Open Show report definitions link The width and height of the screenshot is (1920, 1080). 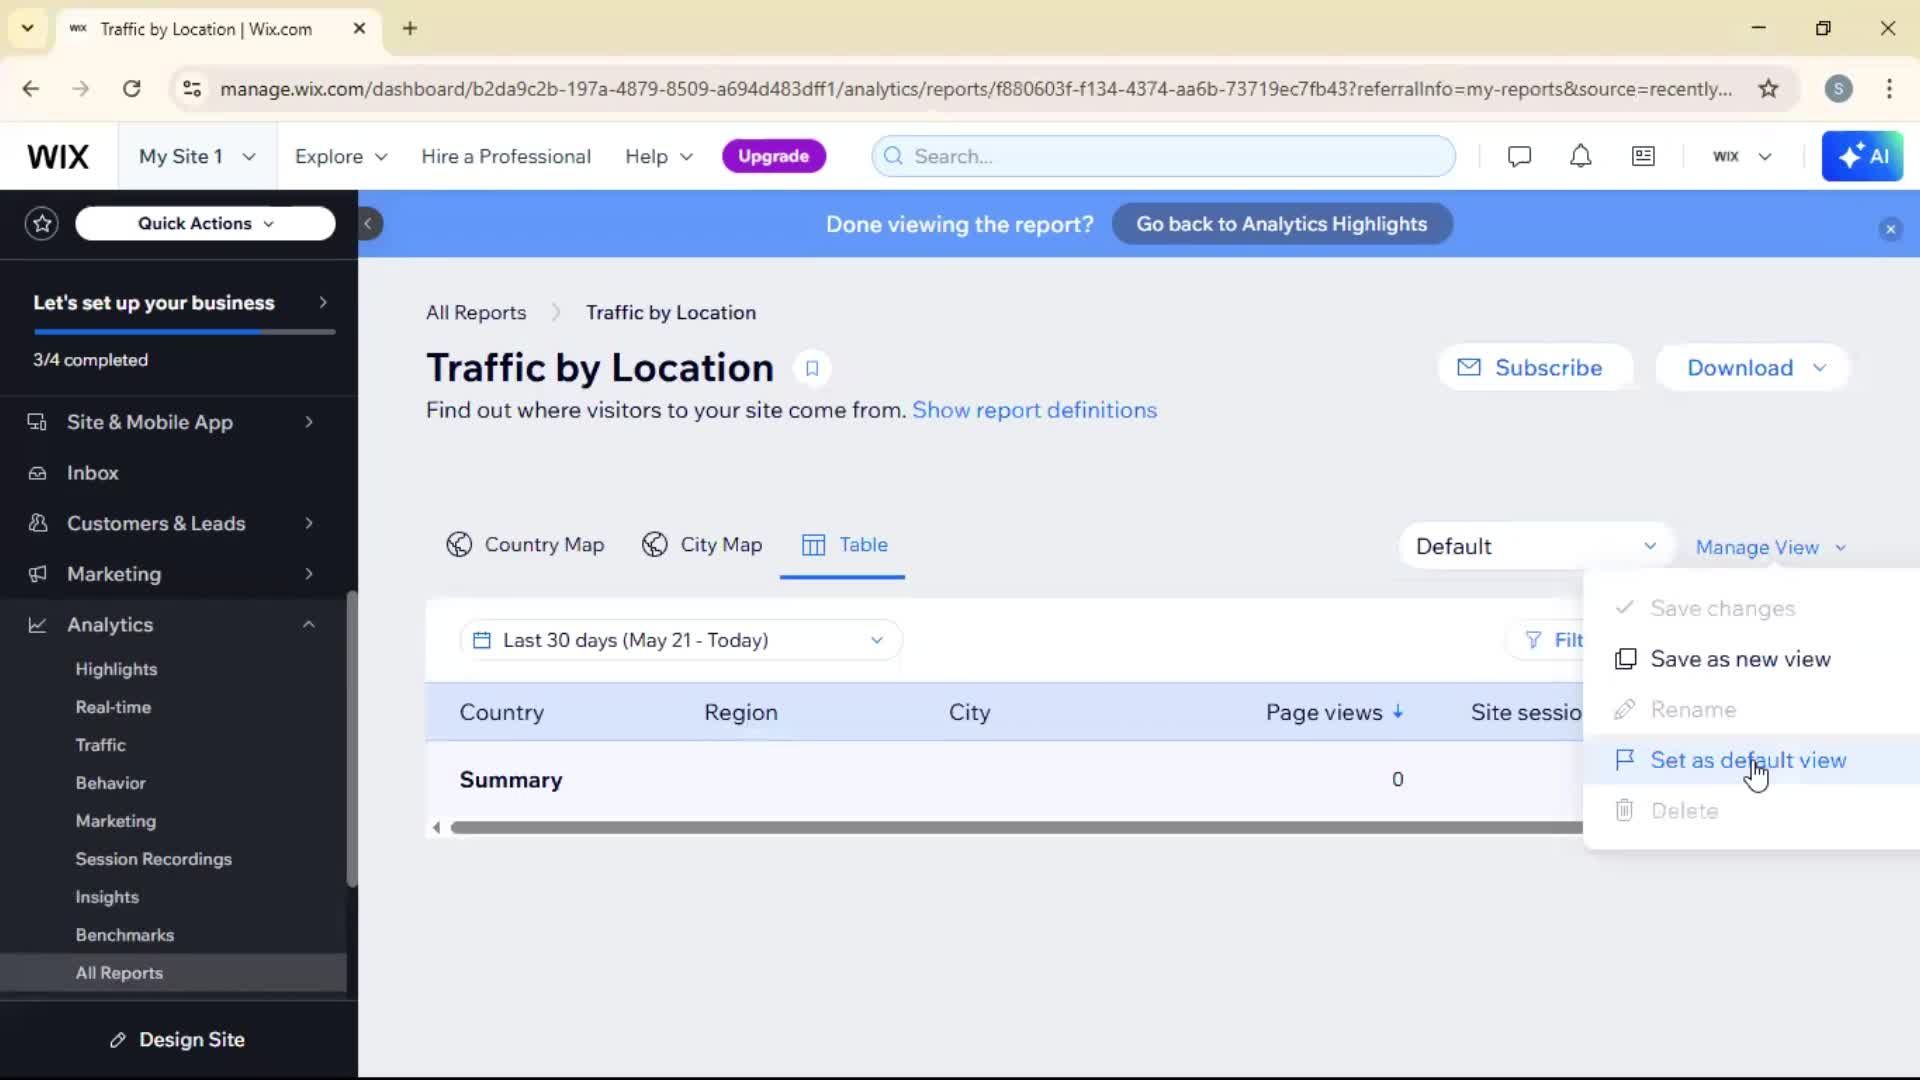tap(1034, 410)
